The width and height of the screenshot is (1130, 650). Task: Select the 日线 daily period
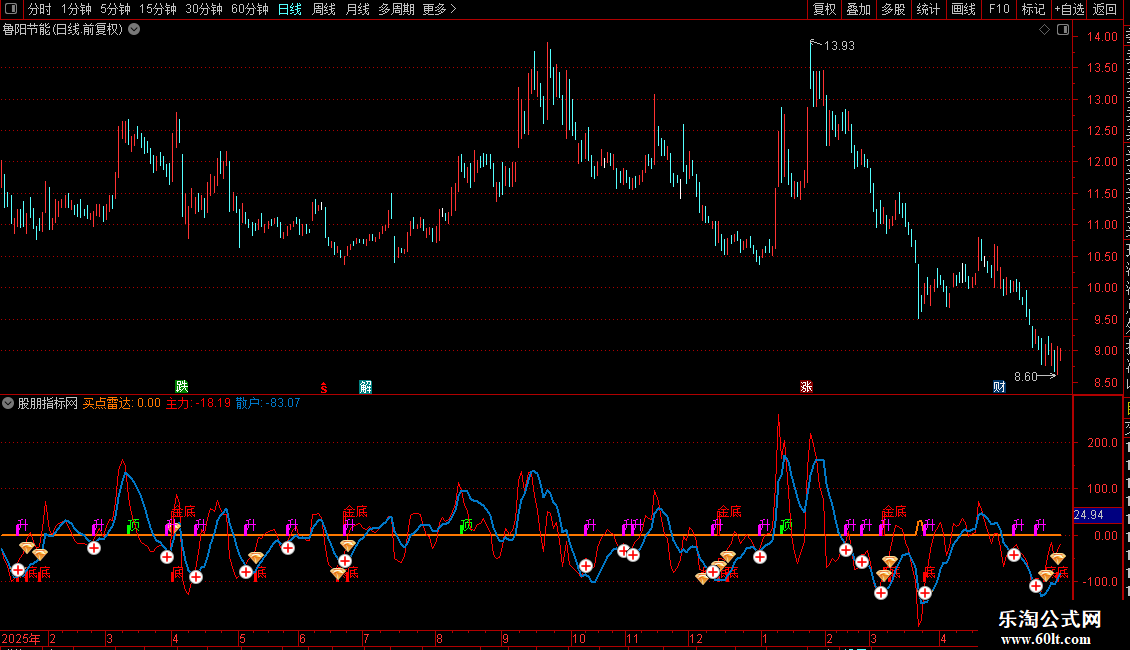pos(290,9)
